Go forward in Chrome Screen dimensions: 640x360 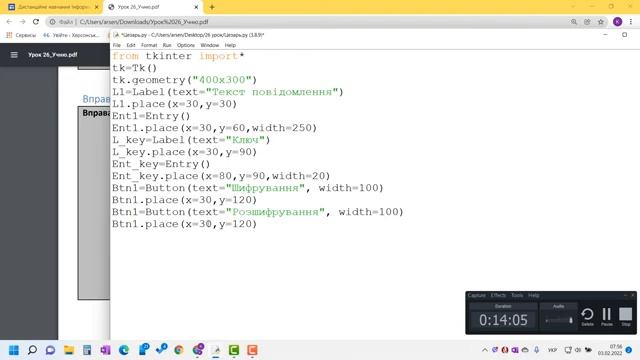pyautogui.click(x=22, y=22)
